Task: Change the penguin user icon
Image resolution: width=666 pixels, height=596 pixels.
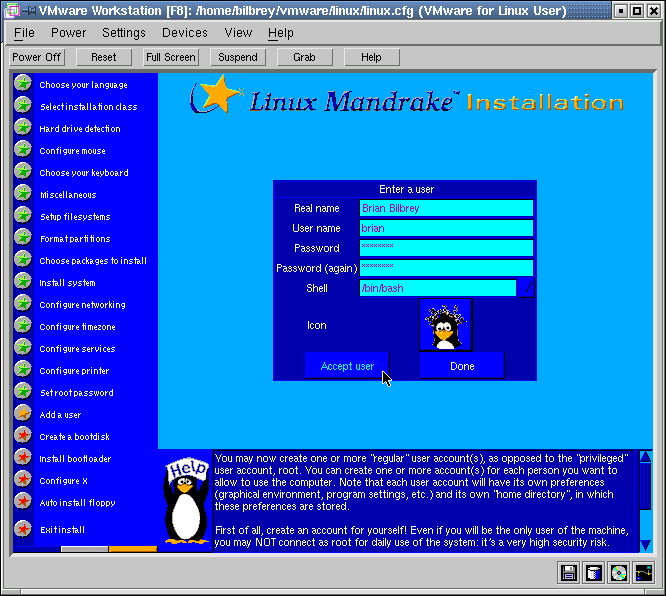Action: [x=445, y=325]
